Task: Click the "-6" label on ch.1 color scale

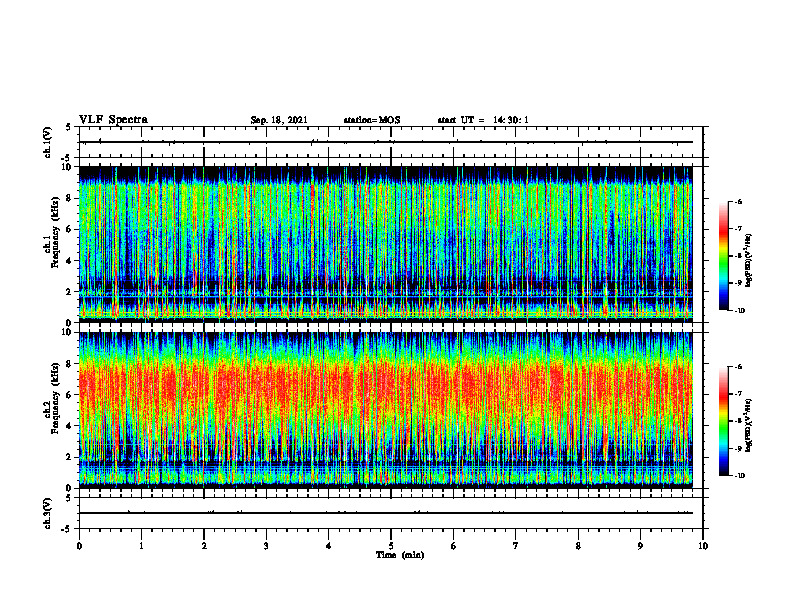Action: [x=738, y=201]
